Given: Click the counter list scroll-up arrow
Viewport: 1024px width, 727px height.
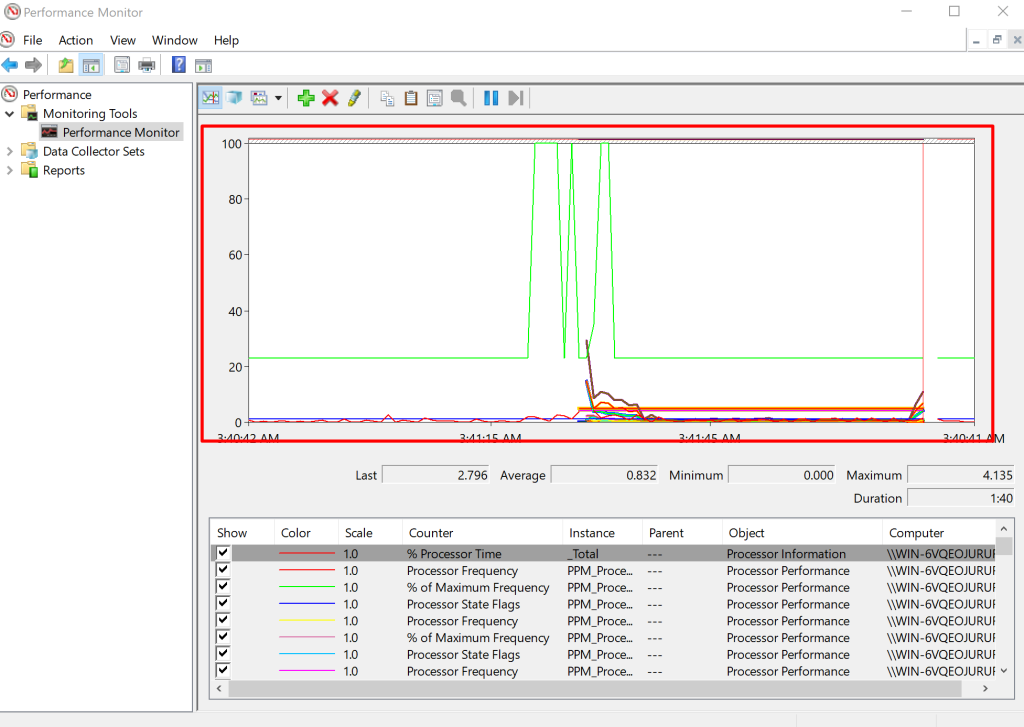Looking at the screenshot, I should (x=1004, y=528).
